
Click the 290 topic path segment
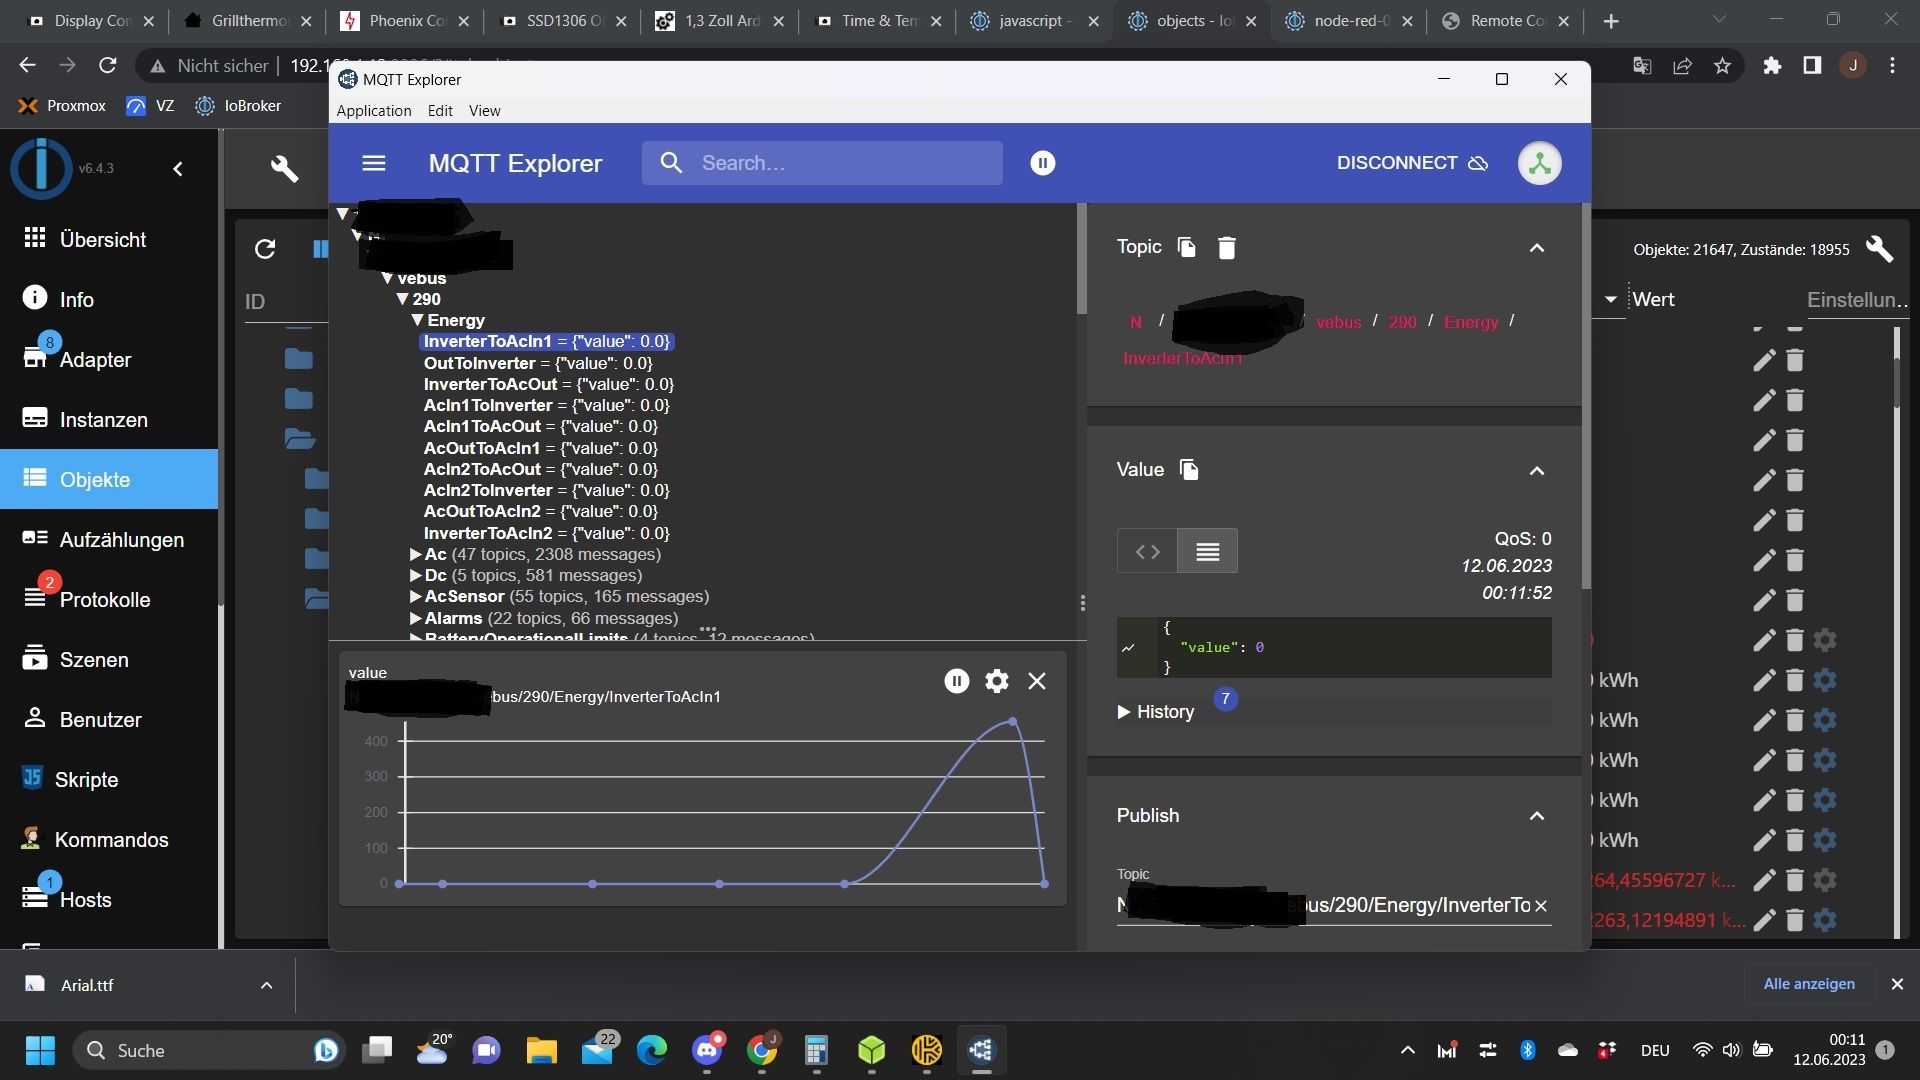click(1402, 322)
